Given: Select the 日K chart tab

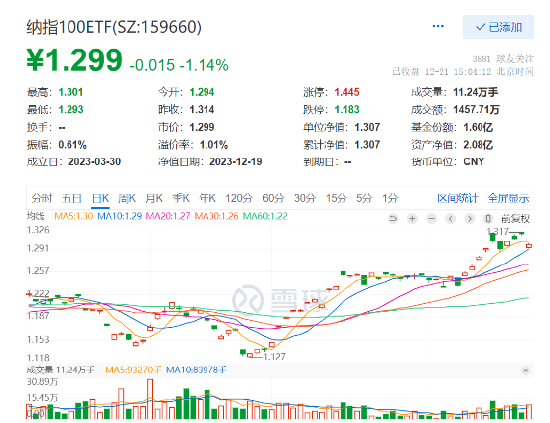Looking at the screenshot, I should click(100, 198).
